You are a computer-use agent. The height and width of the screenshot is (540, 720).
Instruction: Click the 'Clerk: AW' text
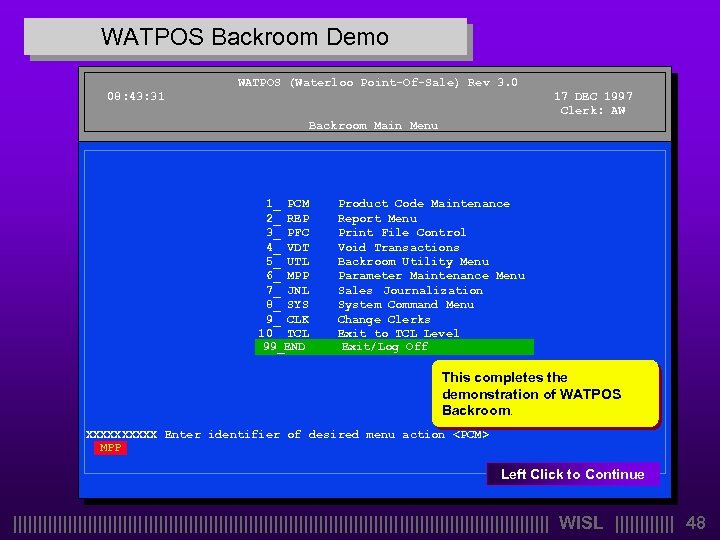pos(593,111)
